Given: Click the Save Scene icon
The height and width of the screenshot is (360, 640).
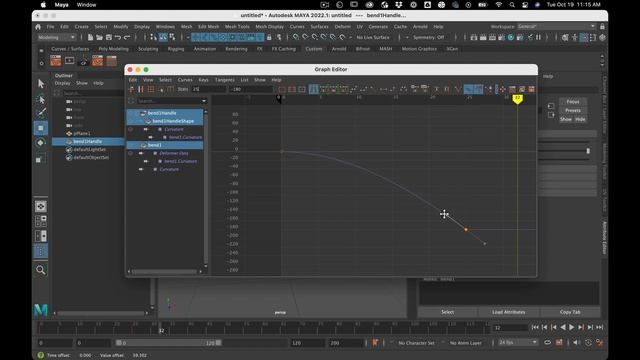Looking at the screenshot, I should click(x=109, y=37).
